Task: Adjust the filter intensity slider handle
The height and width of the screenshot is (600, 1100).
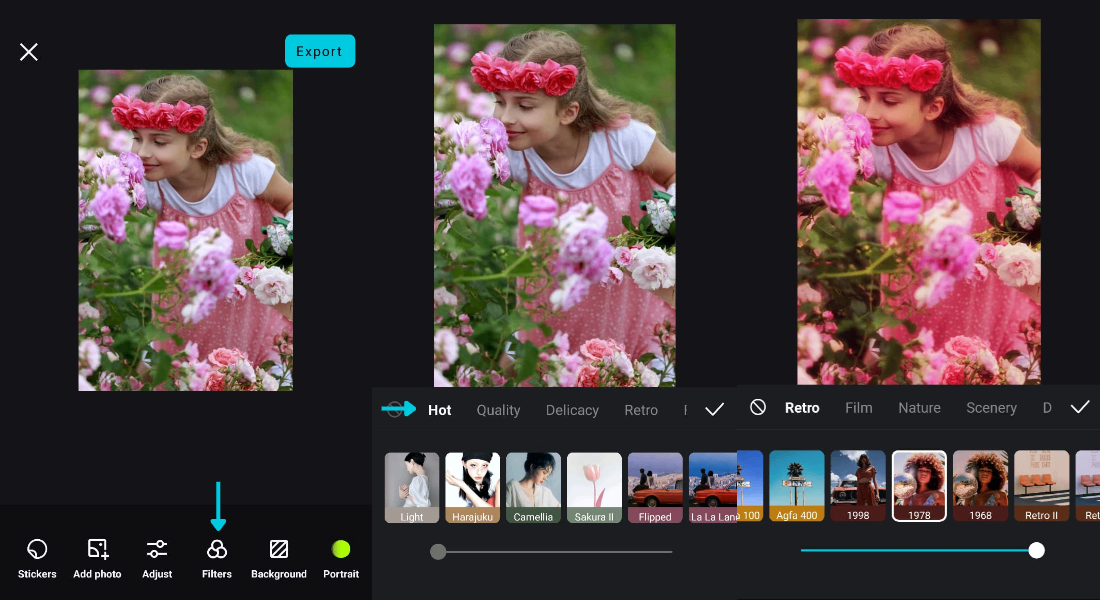Action: (1036, 551)
